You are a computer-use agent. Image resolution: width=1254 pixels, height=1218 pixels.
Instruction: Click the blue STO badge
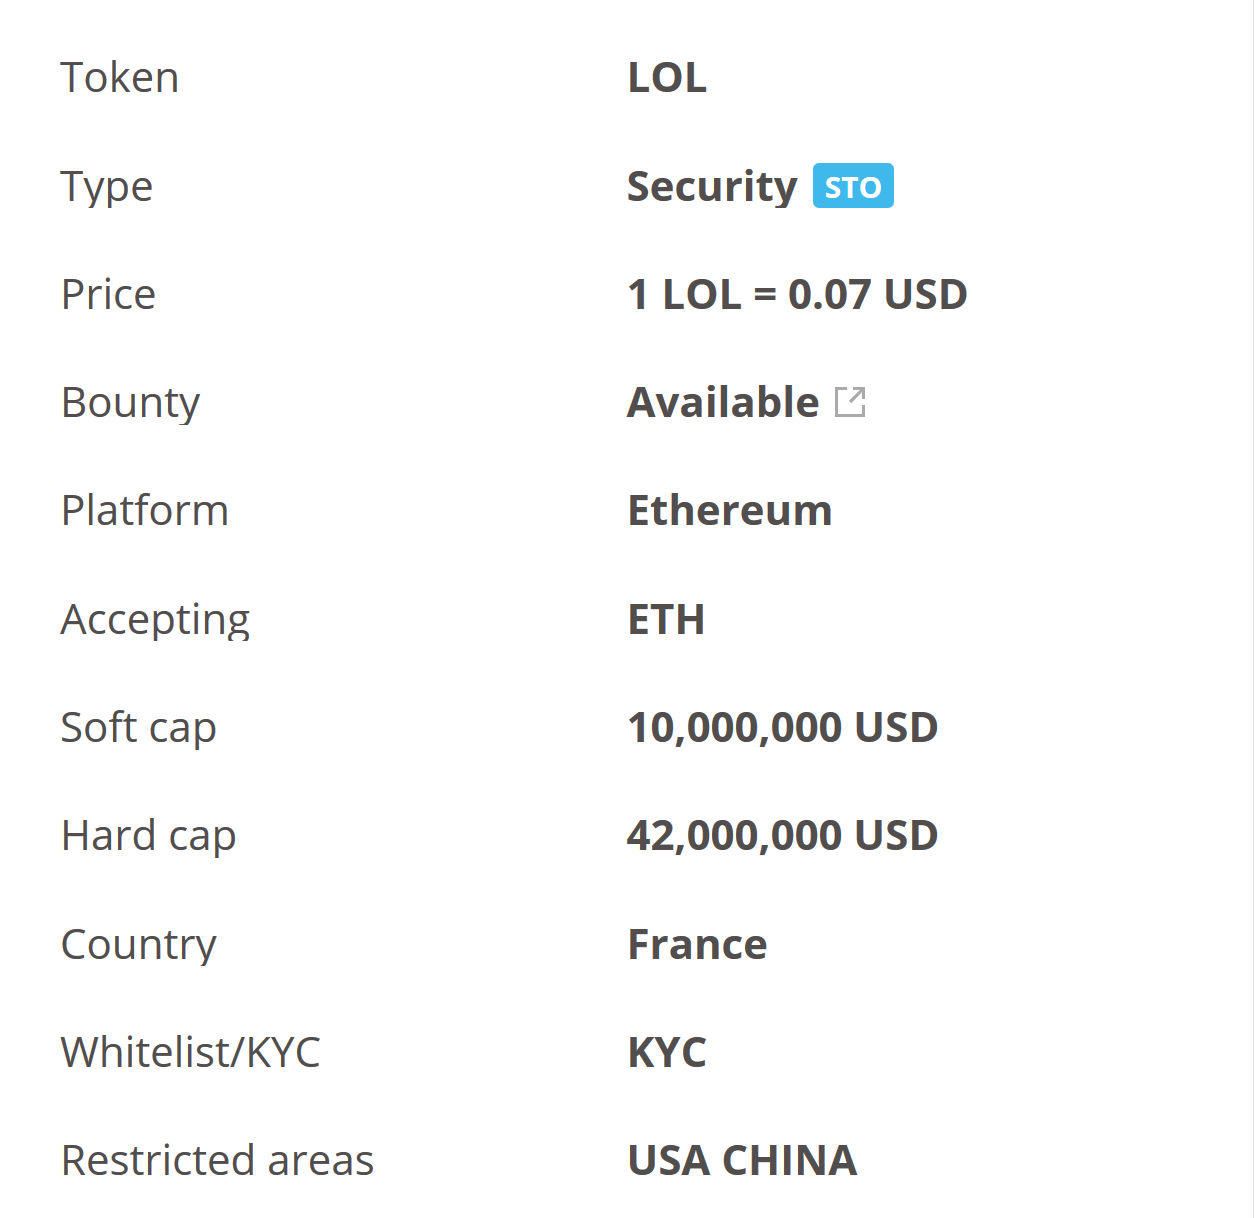click(x=853, y=187)
